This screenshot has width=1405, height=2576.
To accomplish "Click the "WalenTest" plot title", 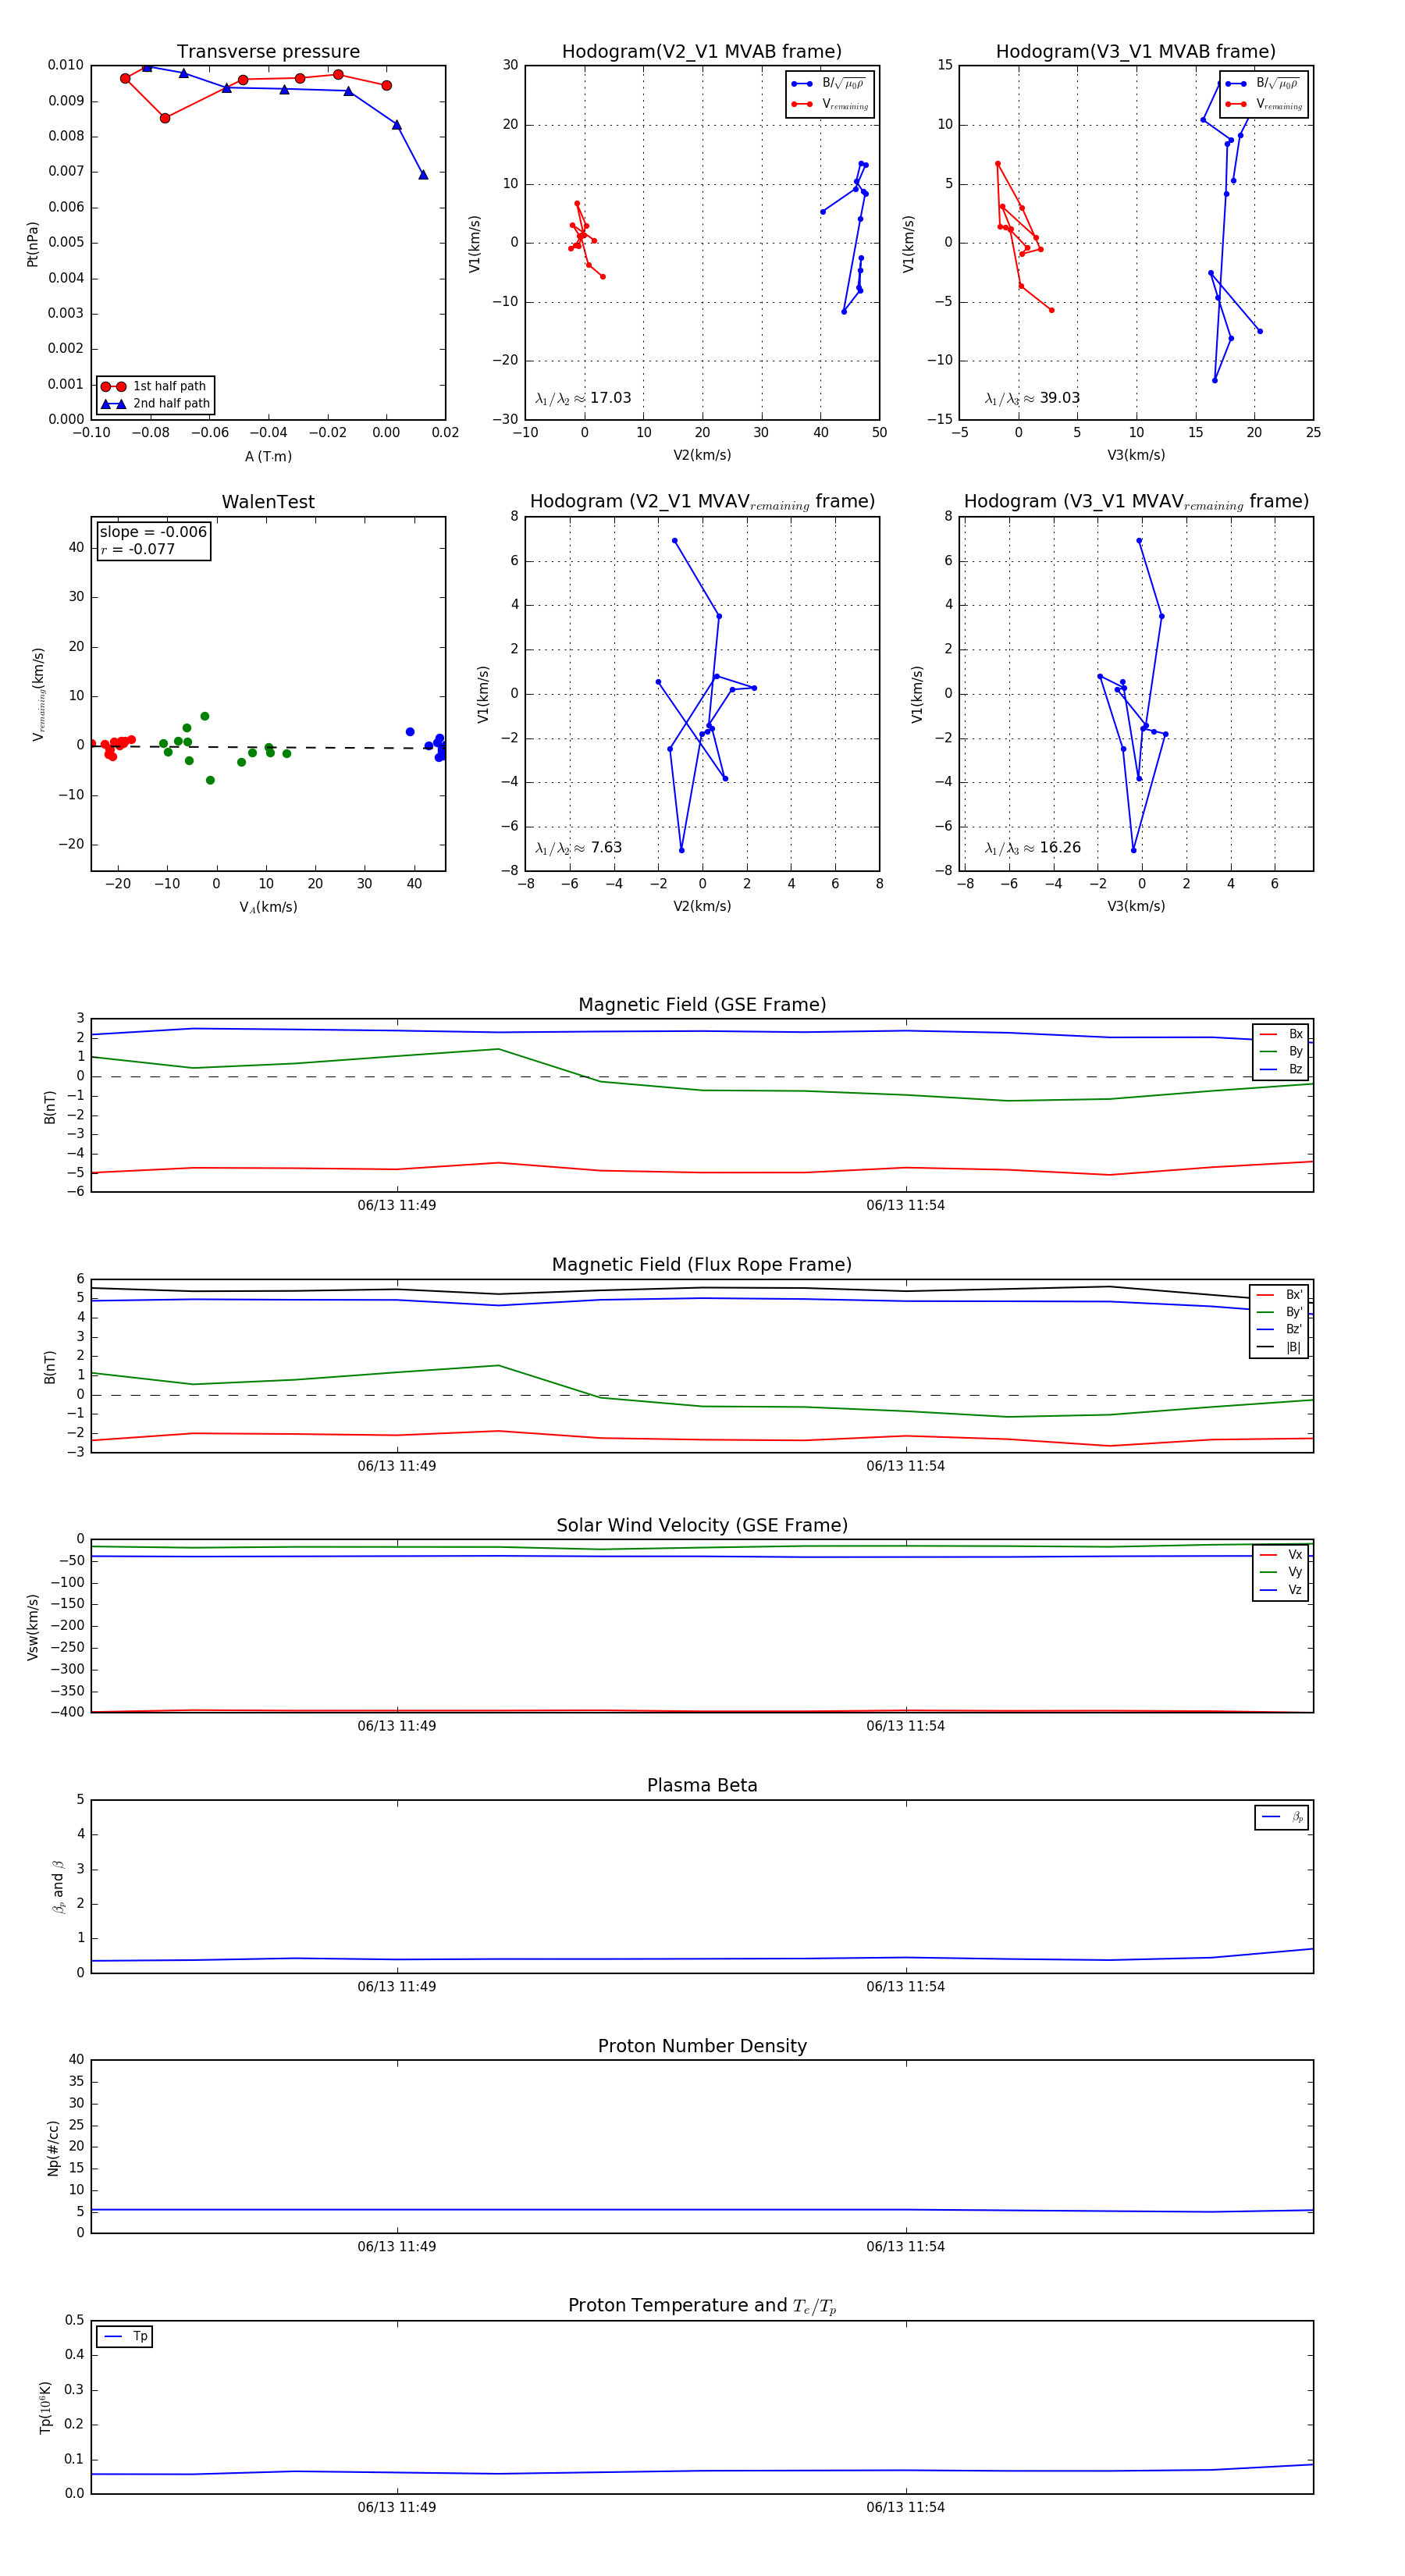I will click(268, 502).
